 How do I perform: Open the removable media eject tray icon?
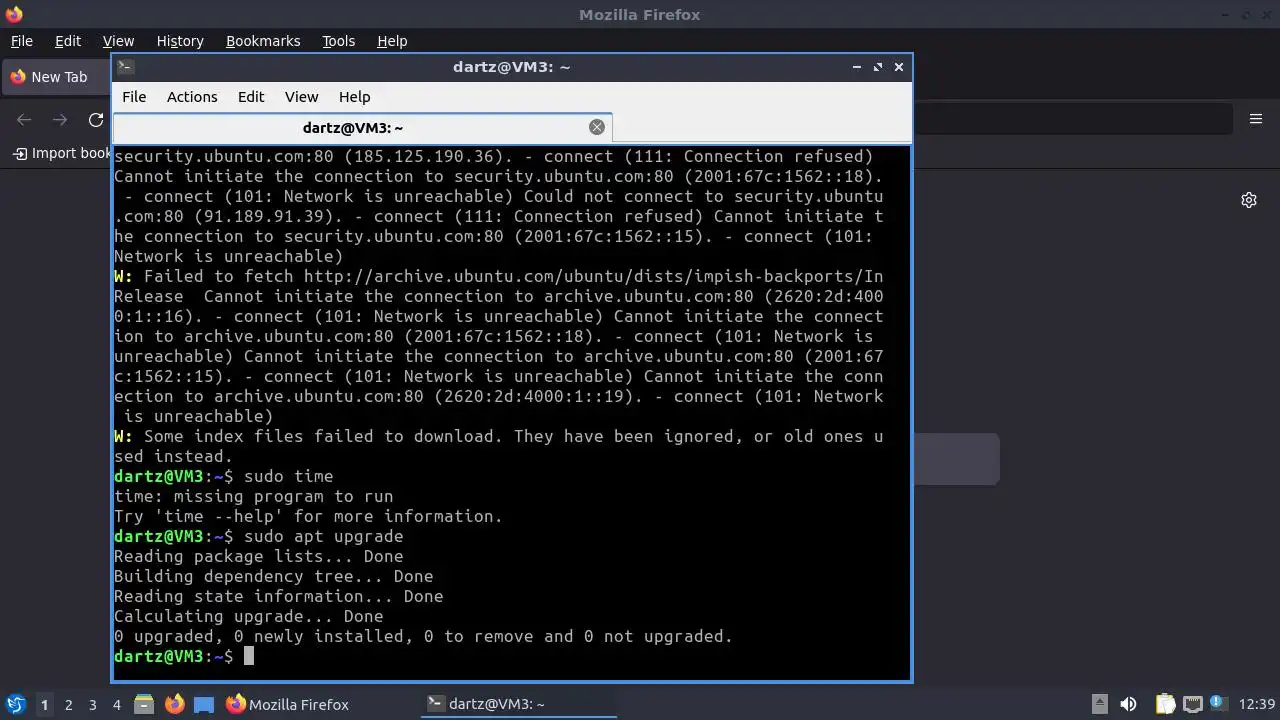click(1099, 704)
